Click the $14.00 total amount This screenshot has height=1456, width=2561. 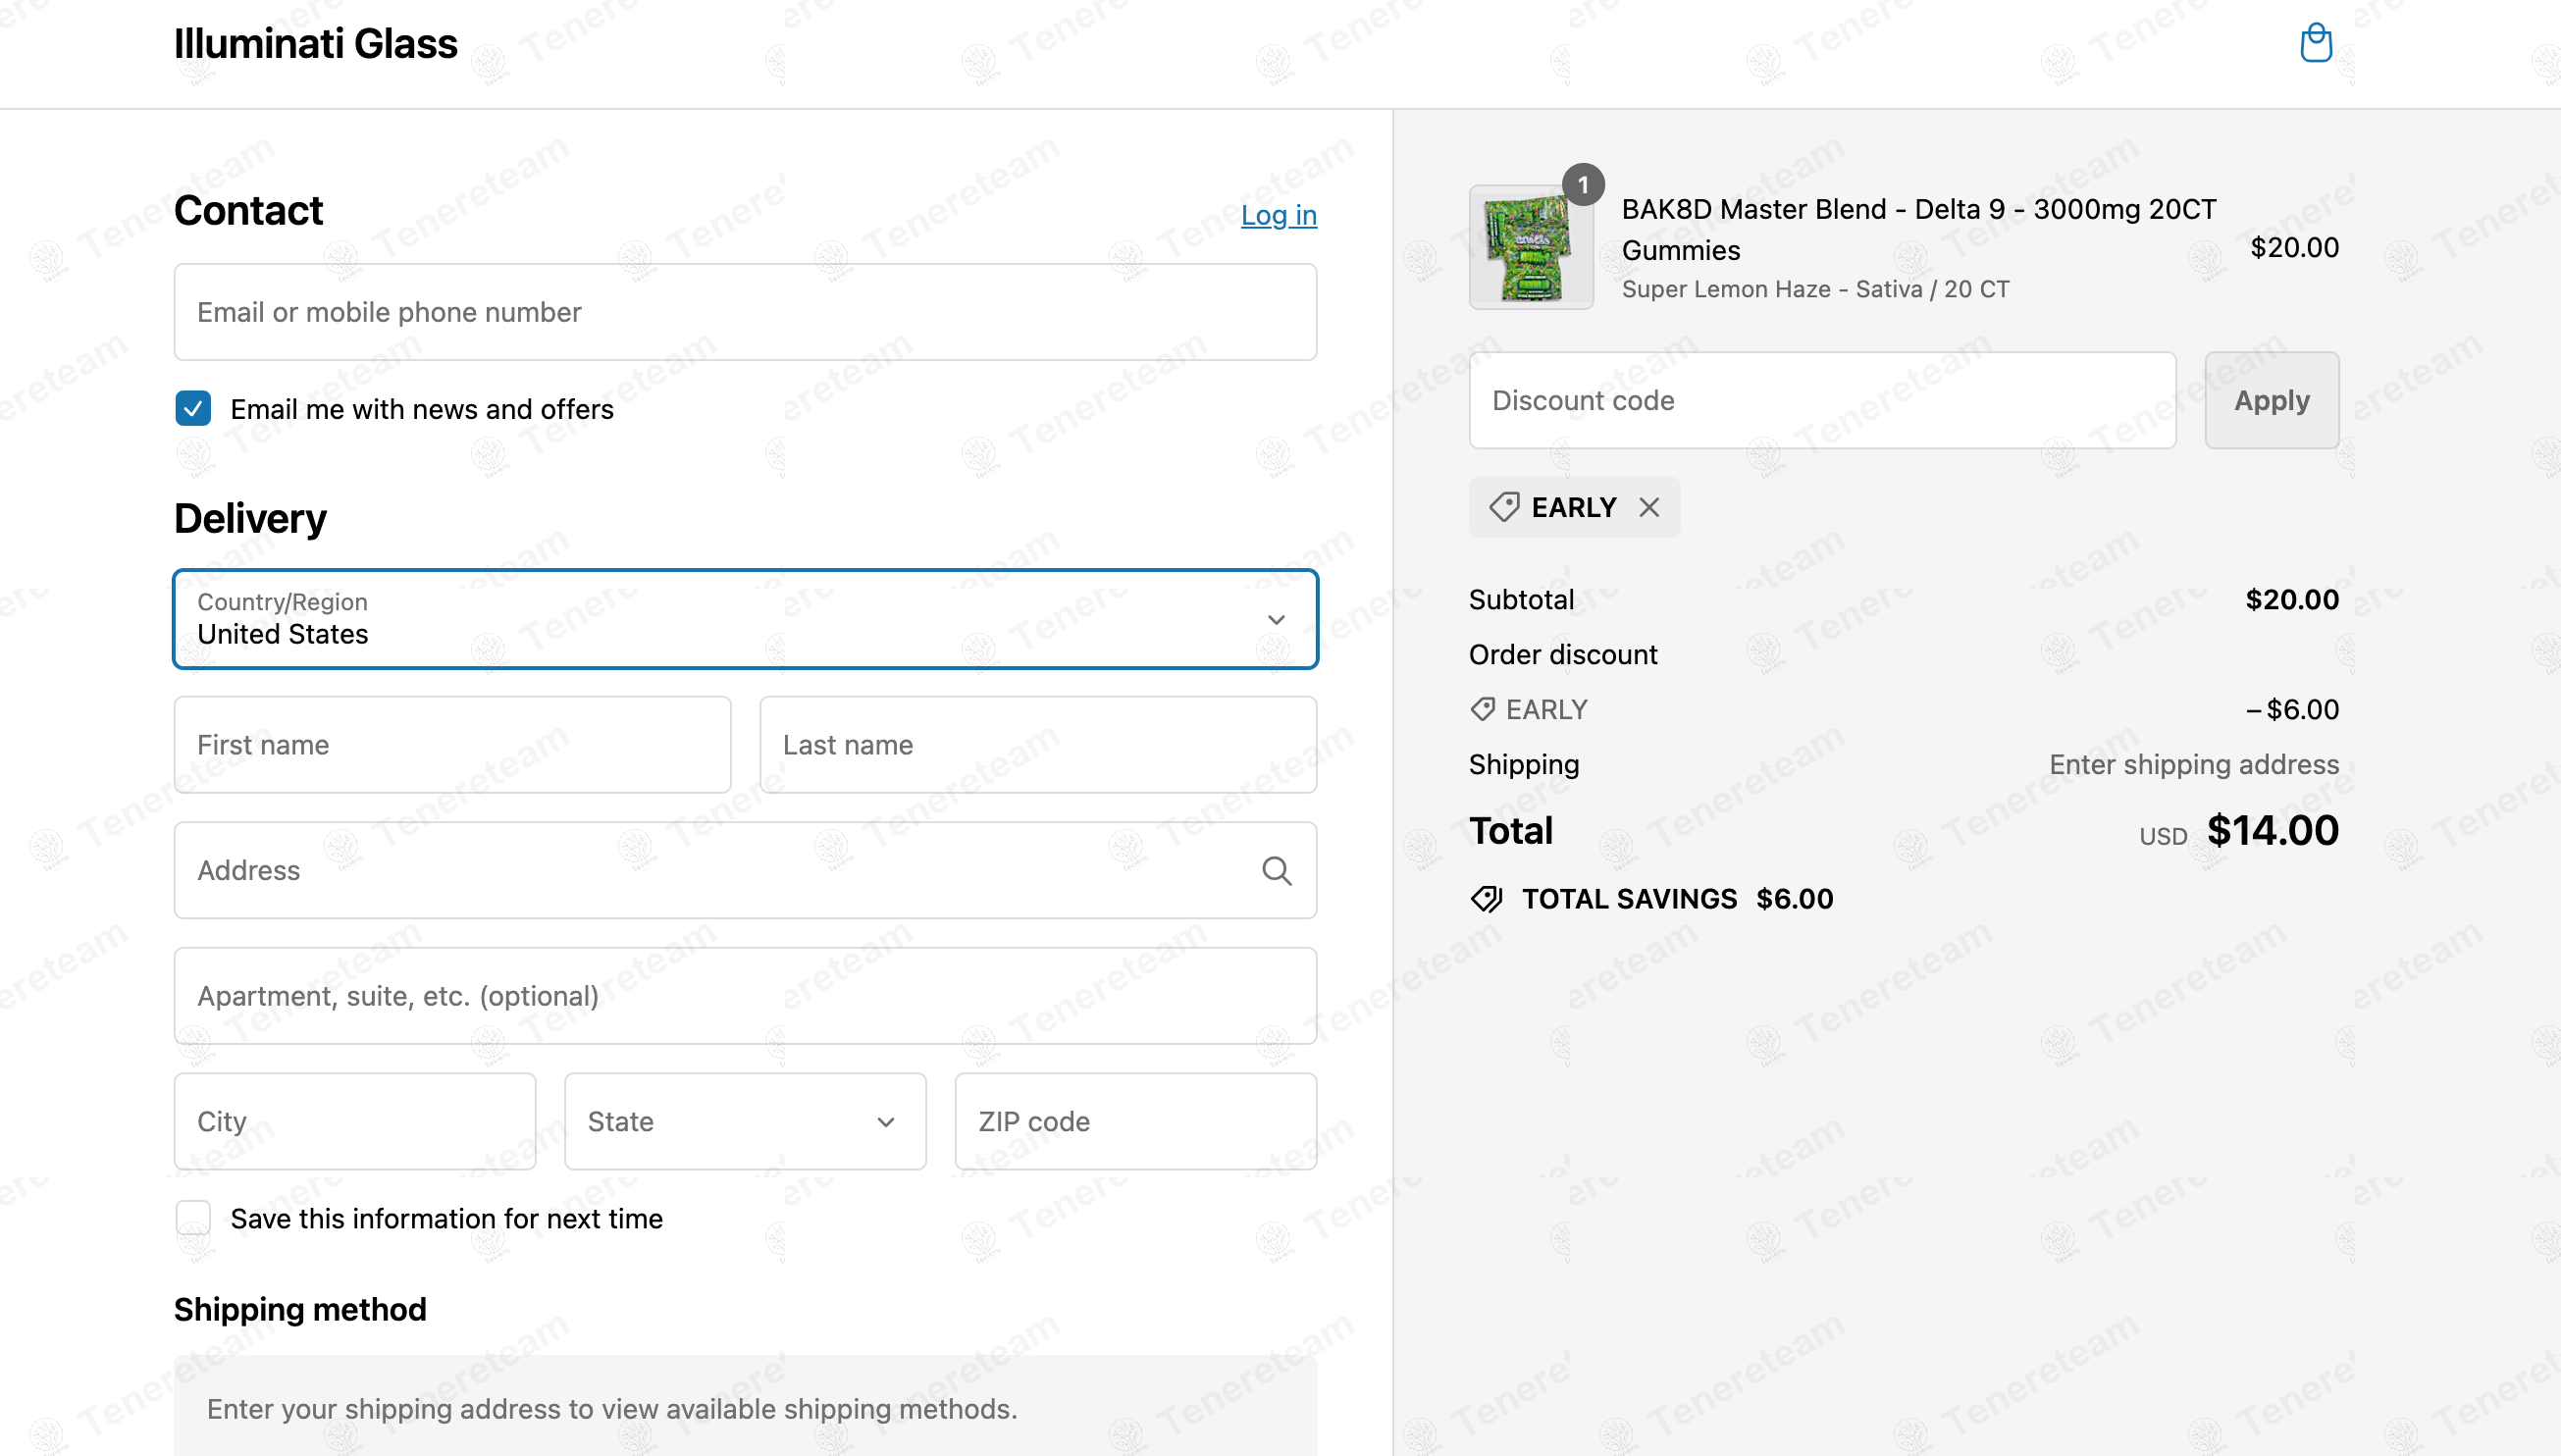(2272, 830)
